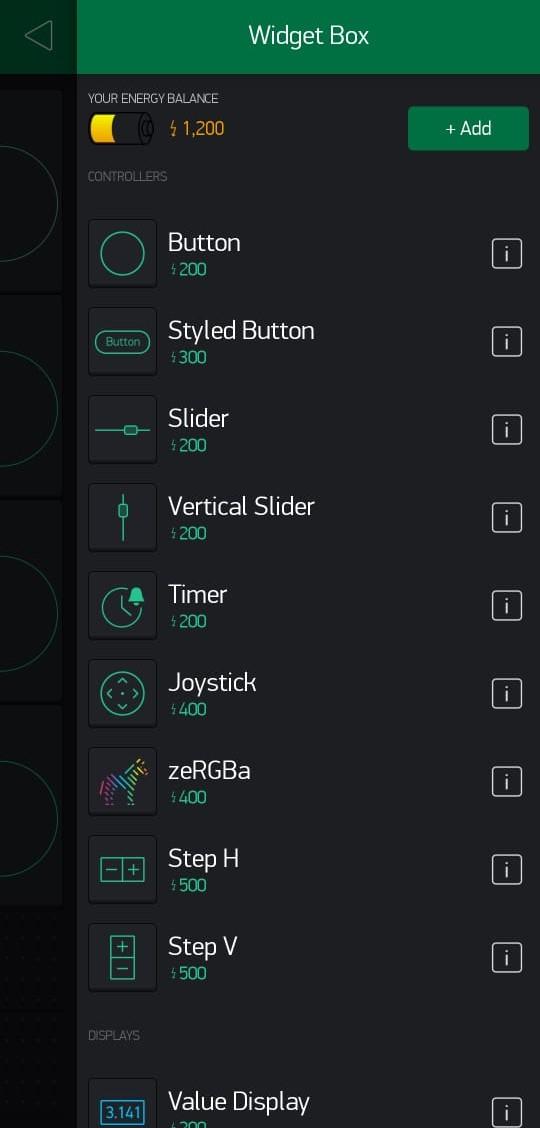Select the zeRGBa zebra icon
Image resolution: width=540 pixels, height=1128 pixels.
tap(122, 781)
